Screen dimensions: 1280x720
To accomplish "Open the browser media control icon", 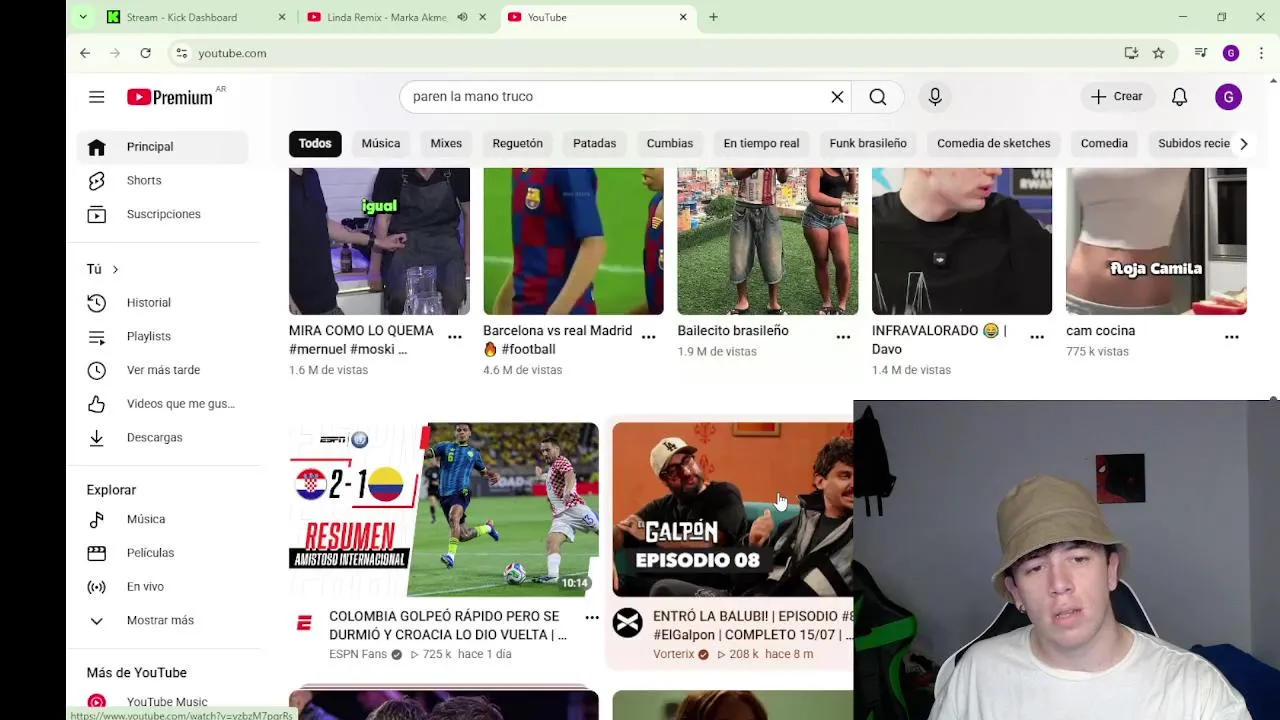I will coord(1201,53).
